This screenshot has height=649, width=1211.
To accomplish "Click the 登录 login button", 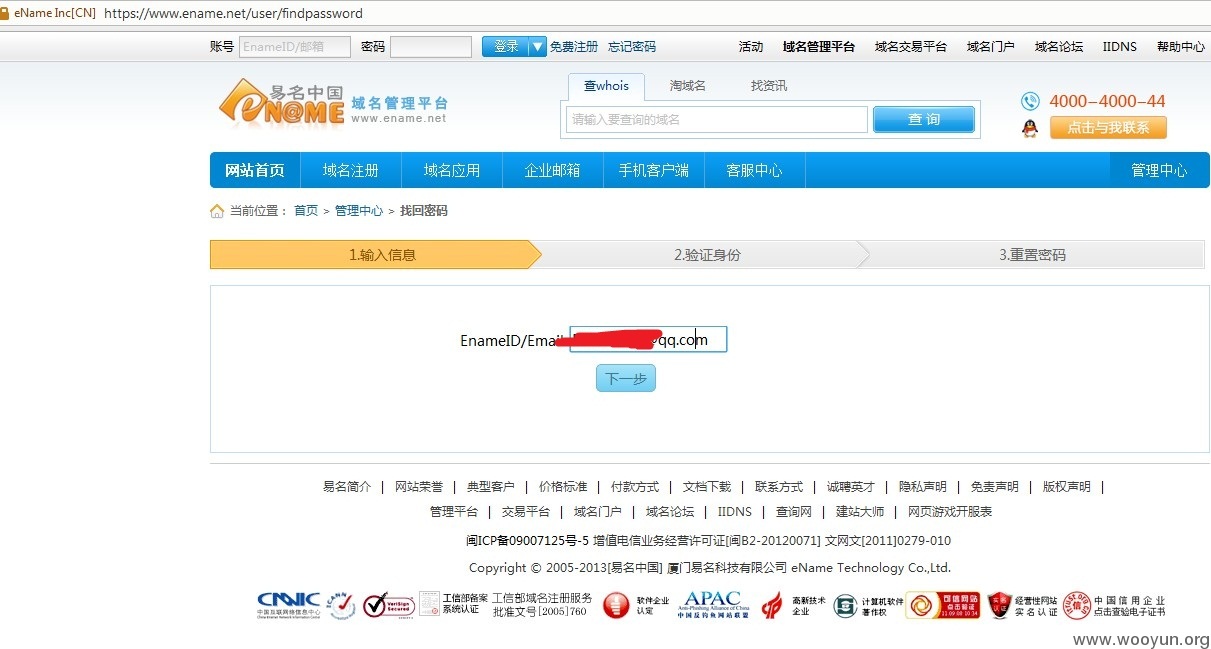I will coord(505,46).
